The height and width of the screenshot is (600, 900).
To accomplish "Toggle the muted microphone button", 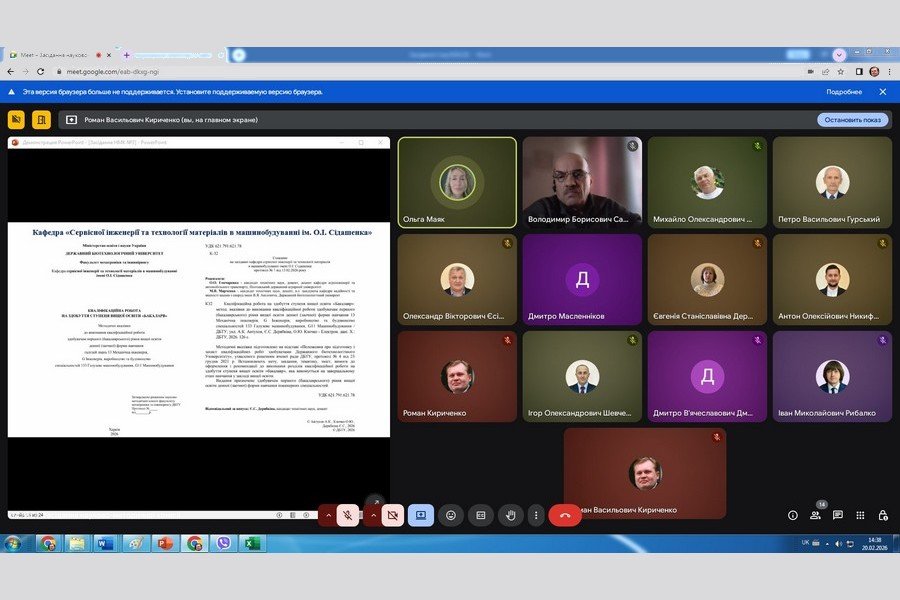I will [348, 515].
